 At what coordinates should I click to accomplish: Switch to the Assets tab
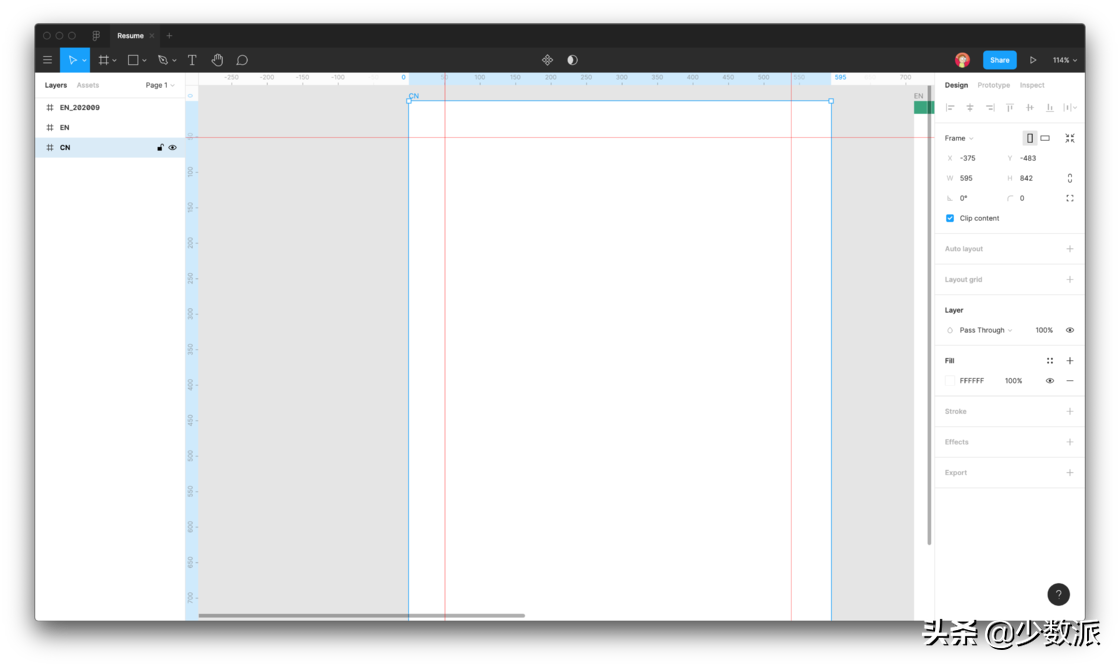coord(88,85)
